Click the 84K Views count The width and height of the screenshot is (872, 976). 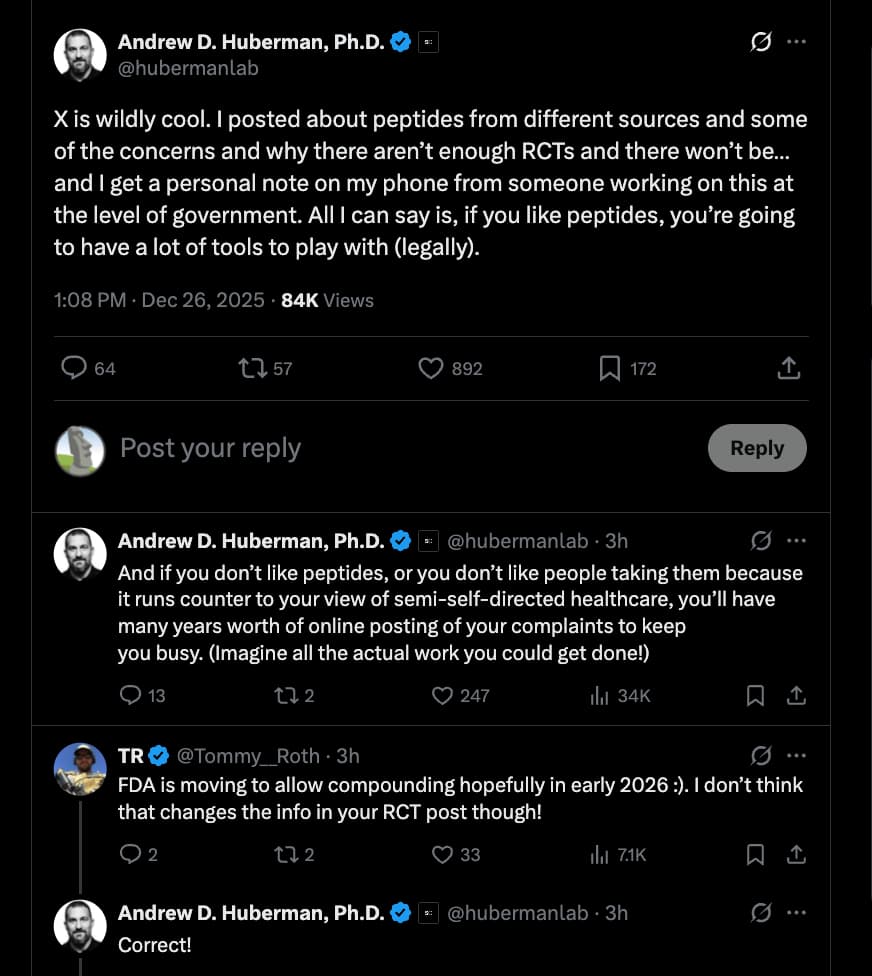[327, 300]
